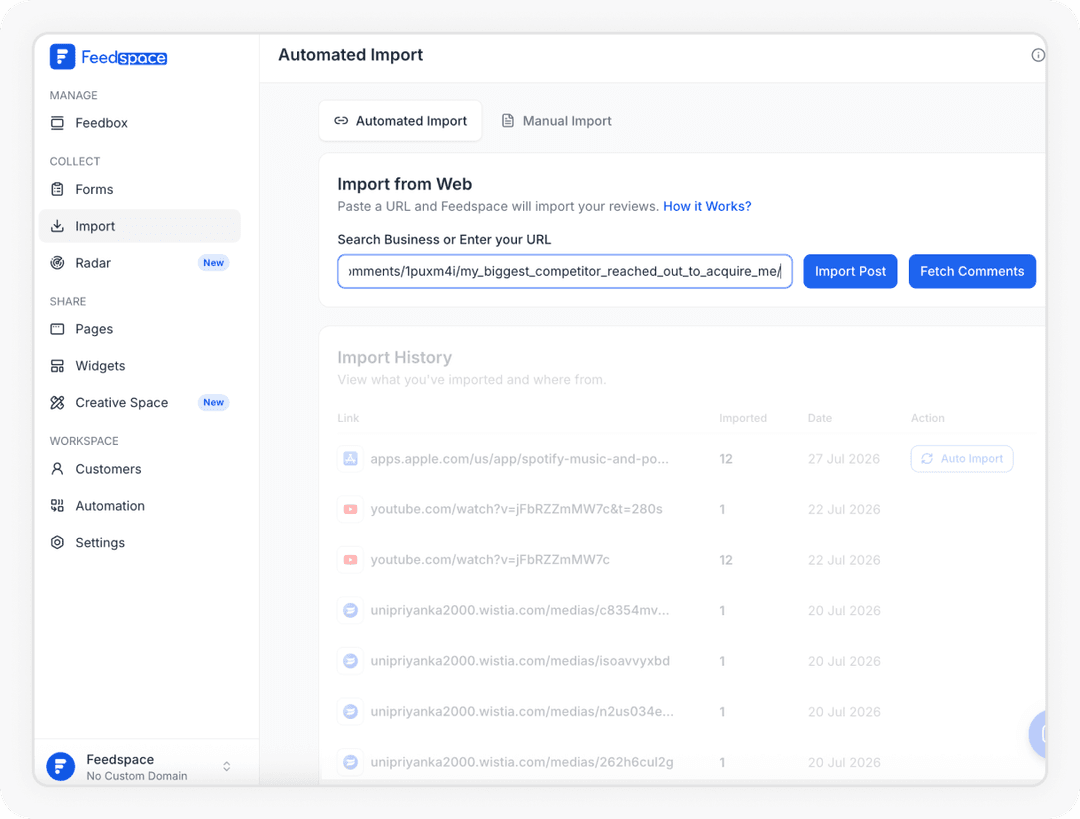Screen dimensions: 1080x819
Task: Go to the Pages section
Action: (140, 329)
